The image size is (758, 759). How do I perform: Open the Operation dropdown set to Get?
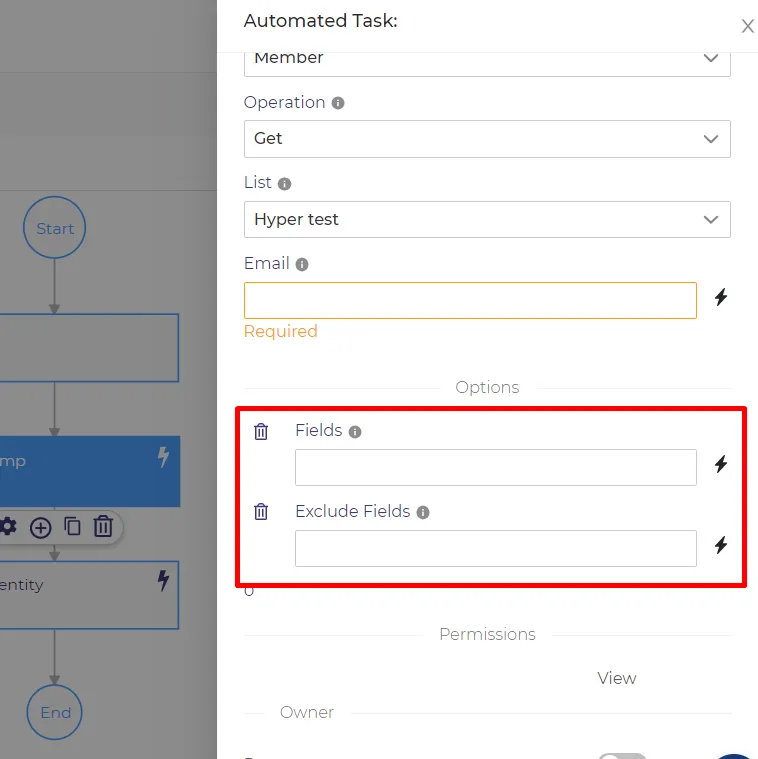487,139
